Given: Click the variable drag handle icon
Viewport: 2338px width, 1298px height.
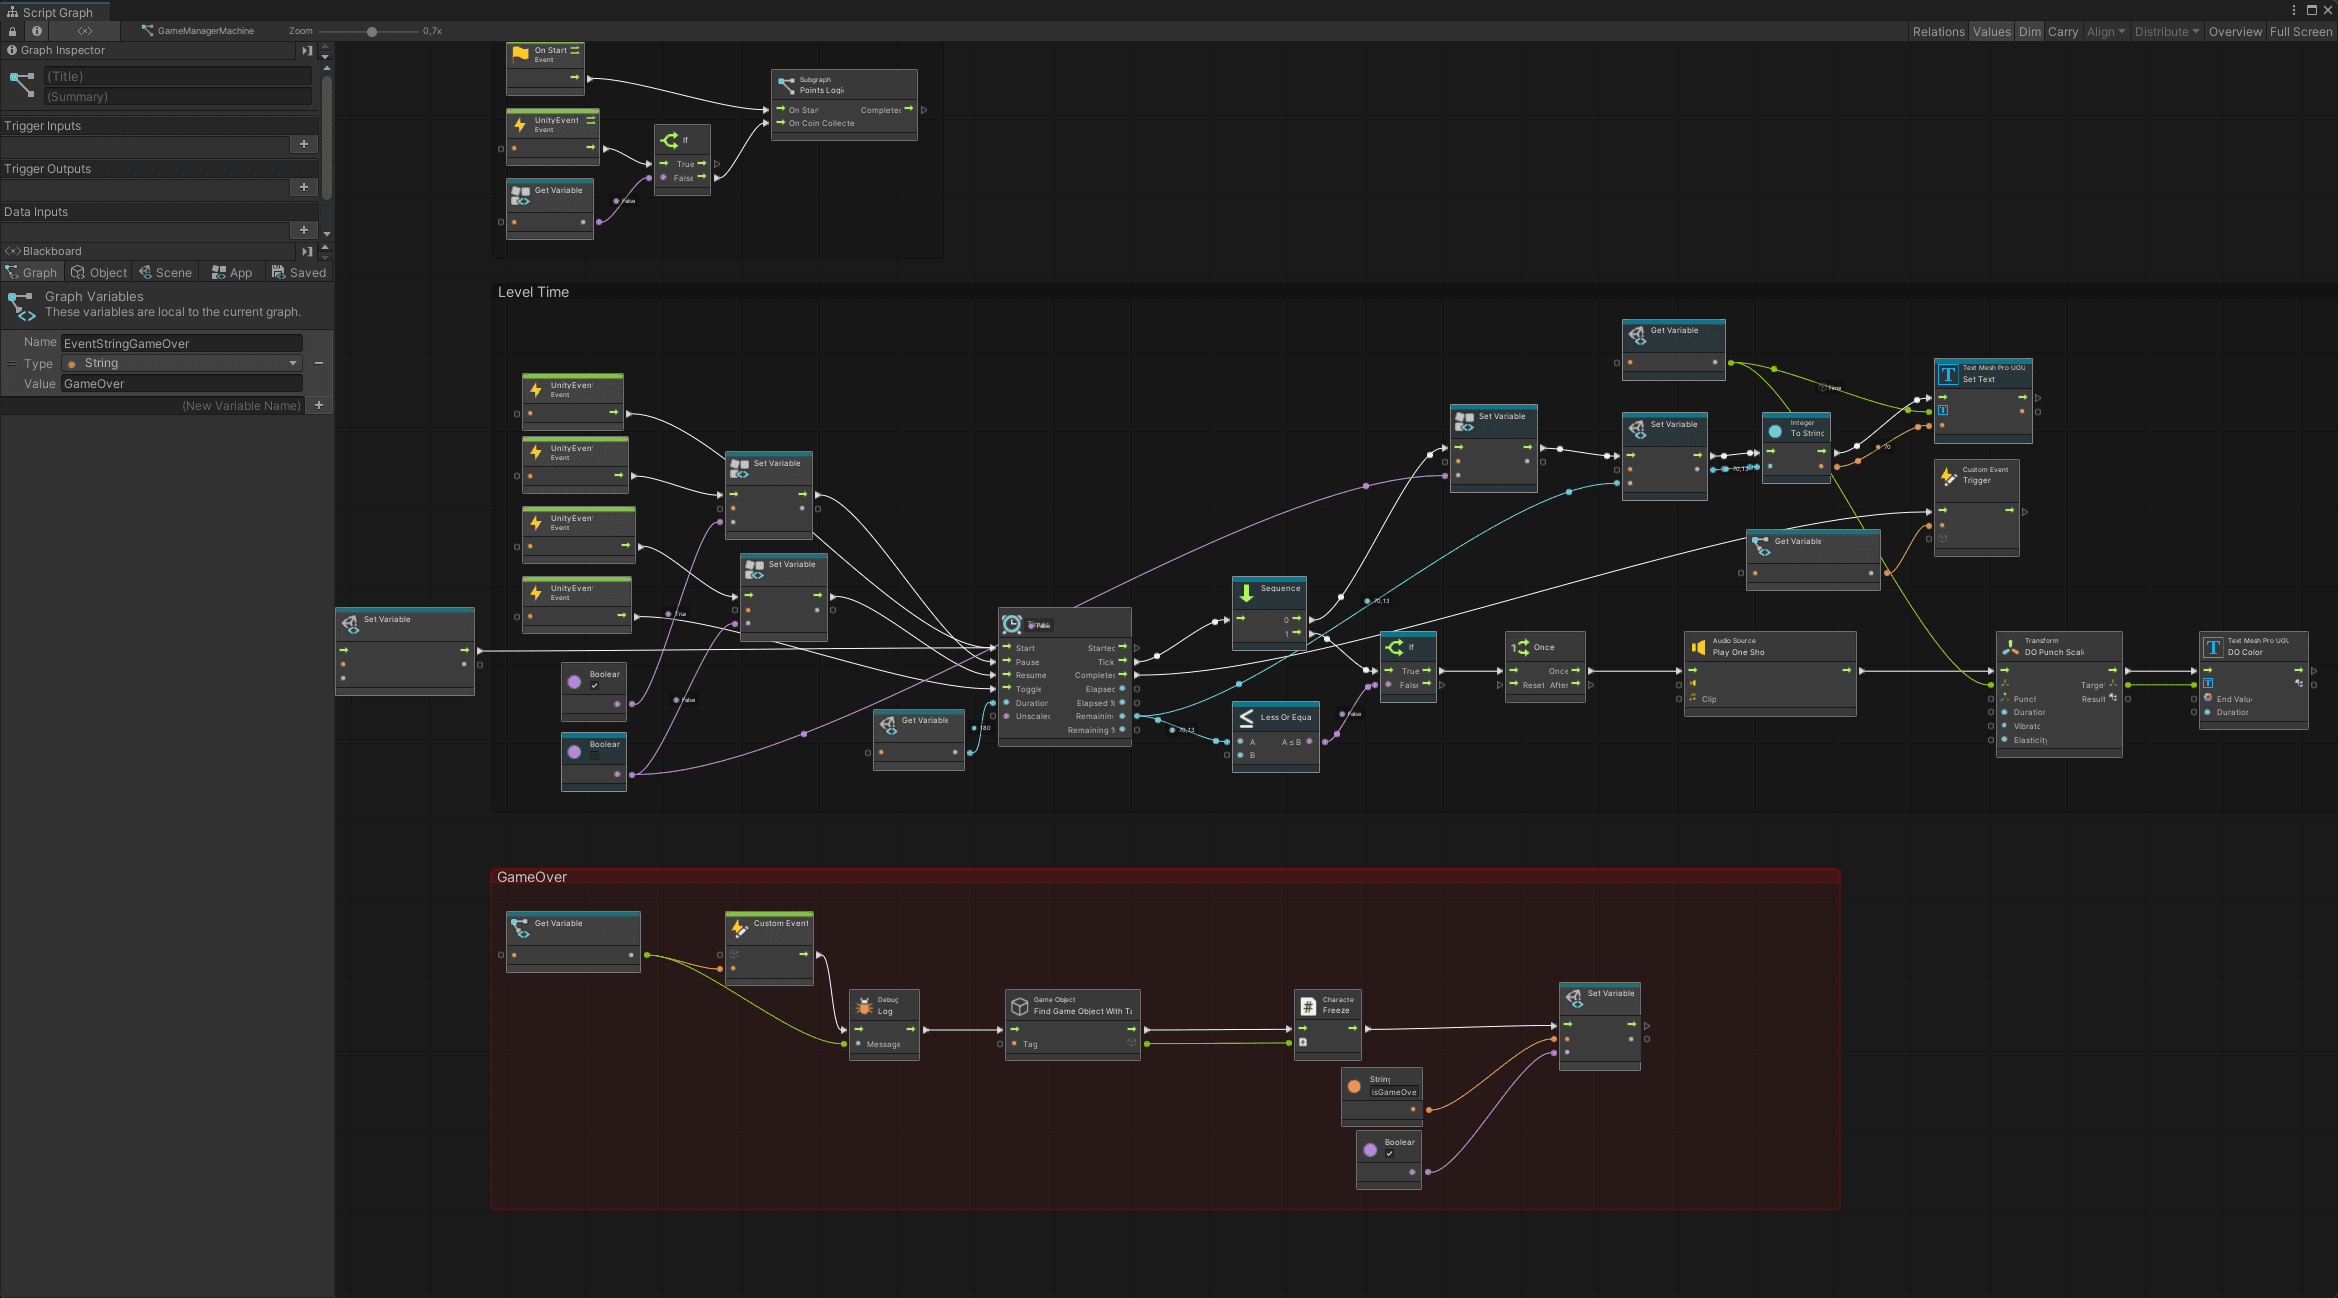Looking at the screenshot, I should (x=12, y=364).
